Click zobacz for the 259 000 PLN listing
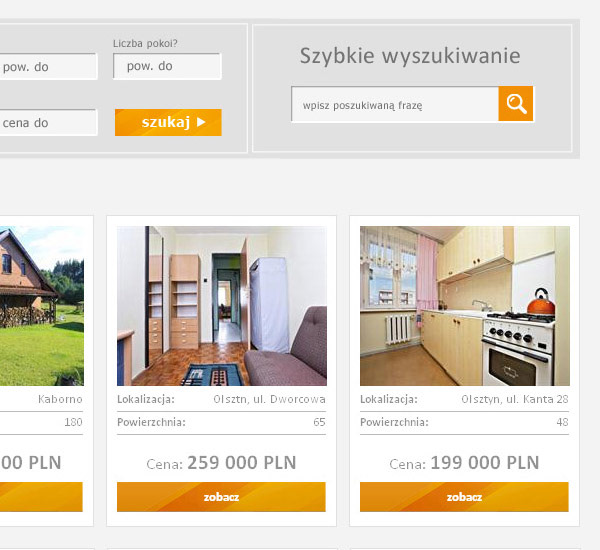Screen dimensions: 600x550 (x=221, y=497)
